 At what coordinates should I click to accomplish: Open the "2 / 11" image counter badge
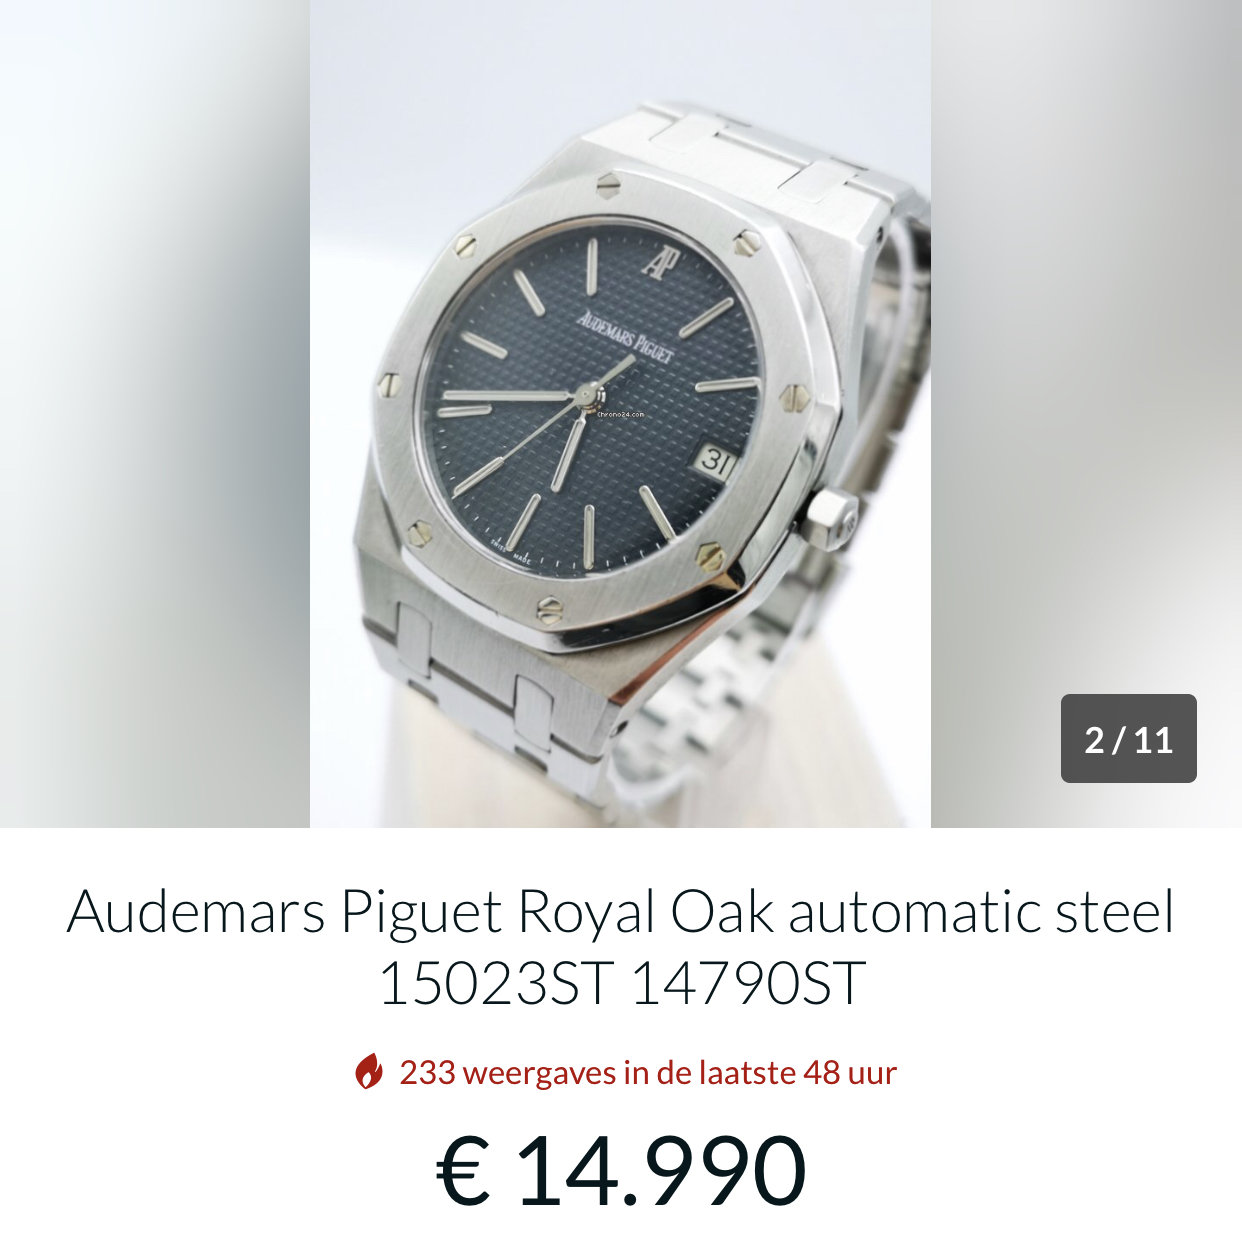point(1128,738)
